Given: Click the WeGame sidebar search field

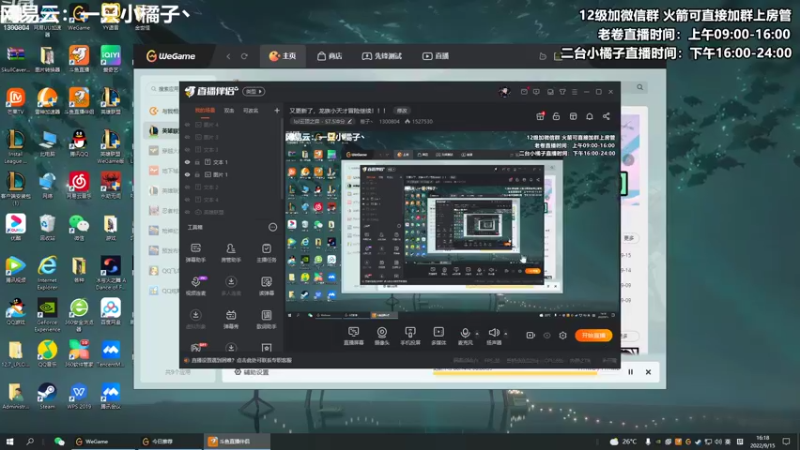Looking at the screenshot, I should pyautogui.click(x=164, y=89).
